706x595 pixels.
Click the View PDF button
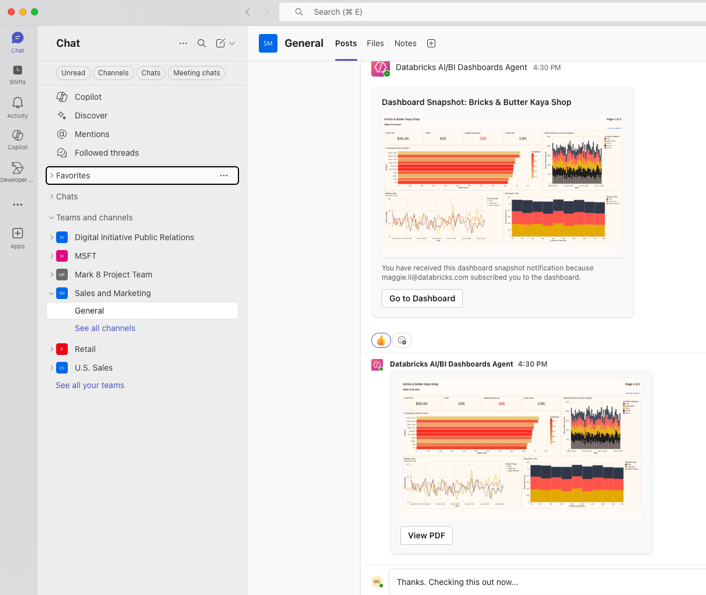tap(426, 535)
